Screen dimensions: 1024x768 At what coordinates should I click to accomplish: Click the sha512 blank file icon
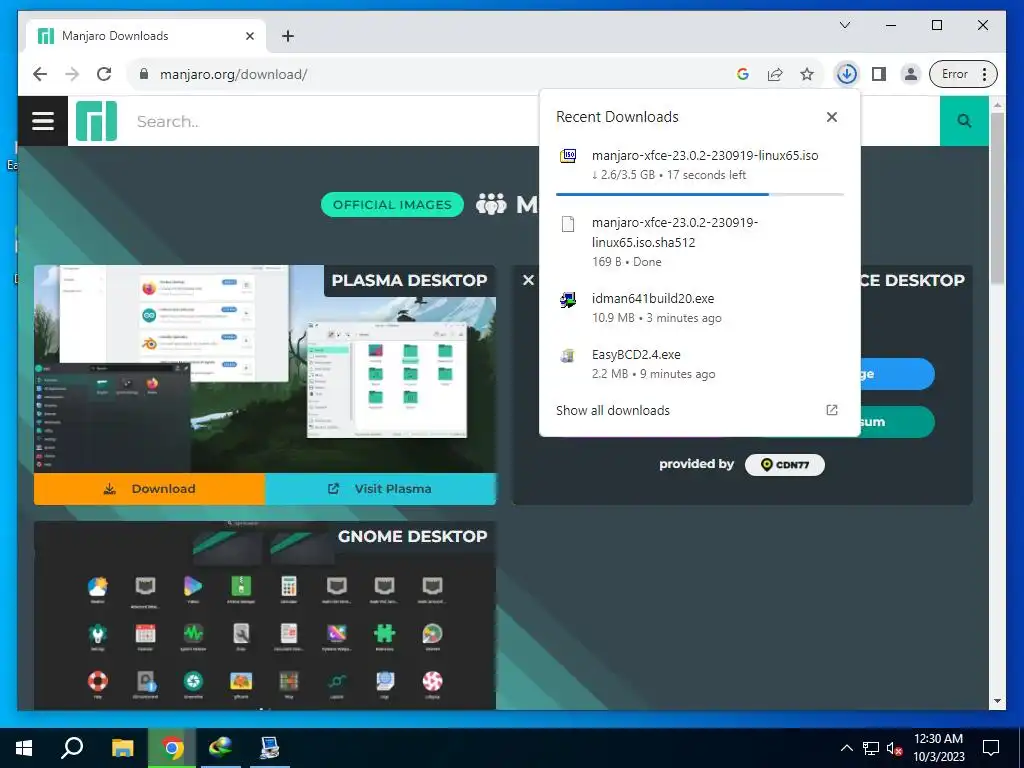(568, 224)
